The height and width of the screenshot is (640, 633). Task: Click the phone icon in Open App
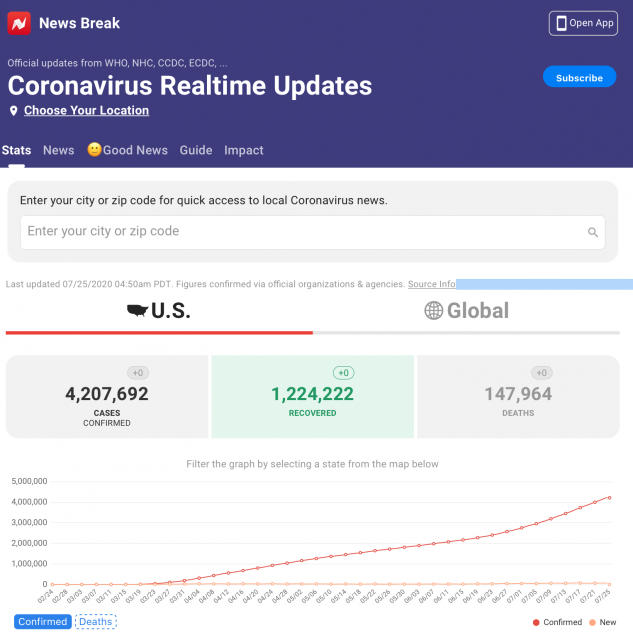561,23
